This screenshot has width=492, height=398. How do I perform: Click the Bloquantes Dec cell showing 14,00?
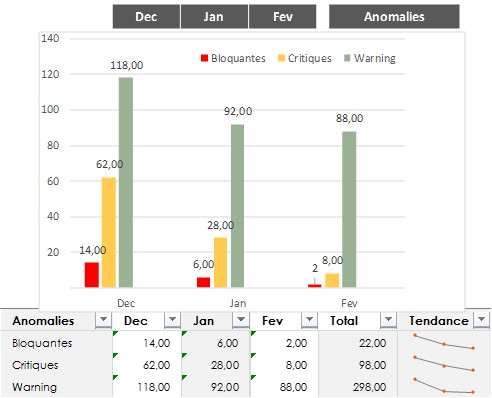(147, 342)
